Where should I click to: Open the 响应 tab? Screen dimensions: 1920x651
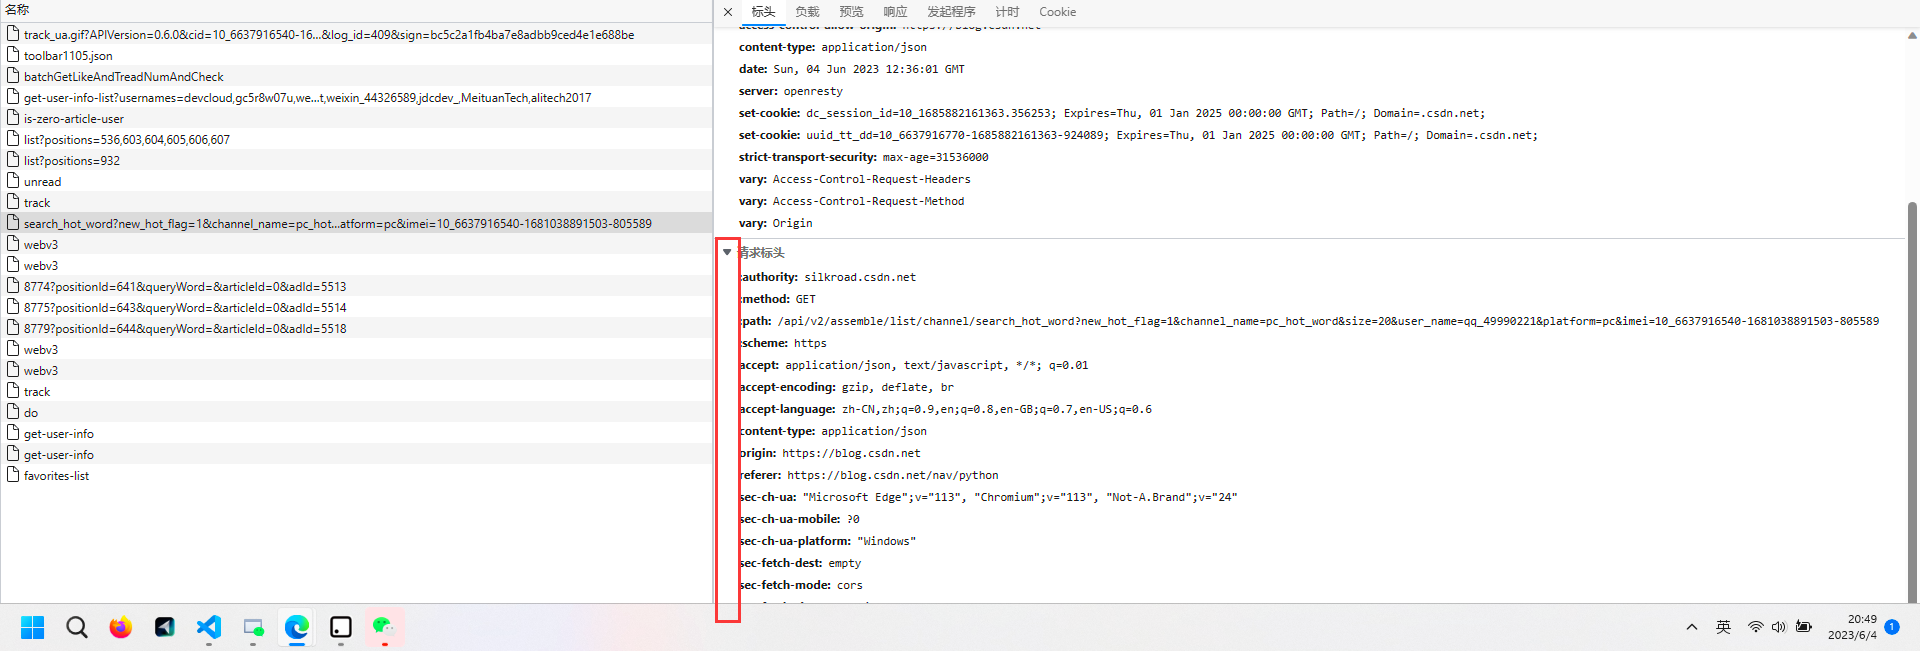[895, 12]
